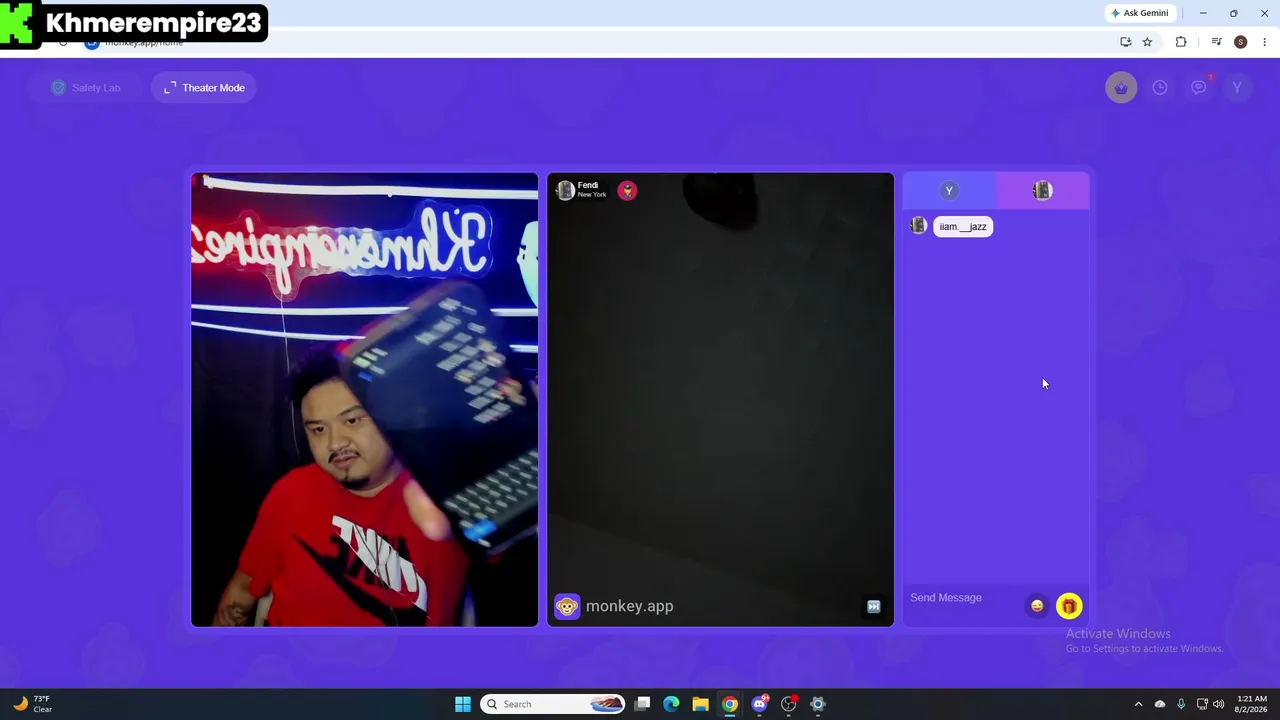Screen dimensions: 1280x720
Task: Open Chrome media controls icon
Action: [x=1216, y=42]
